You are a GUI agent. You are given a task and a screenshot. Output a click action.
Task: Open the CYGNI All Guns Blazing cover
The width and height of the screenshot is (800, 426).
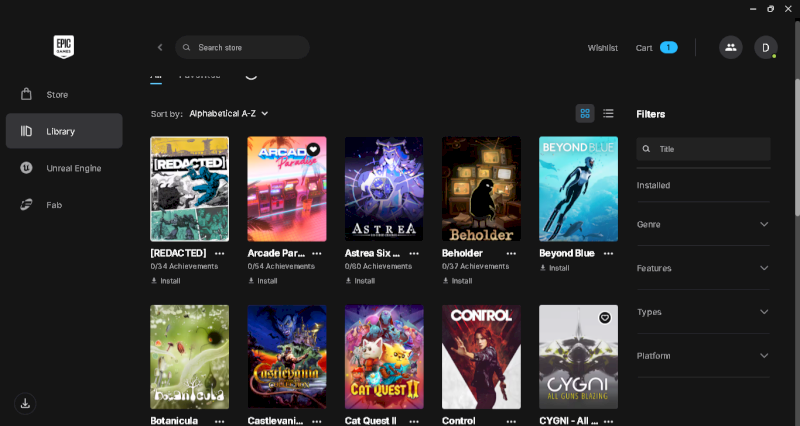[578, 357]
